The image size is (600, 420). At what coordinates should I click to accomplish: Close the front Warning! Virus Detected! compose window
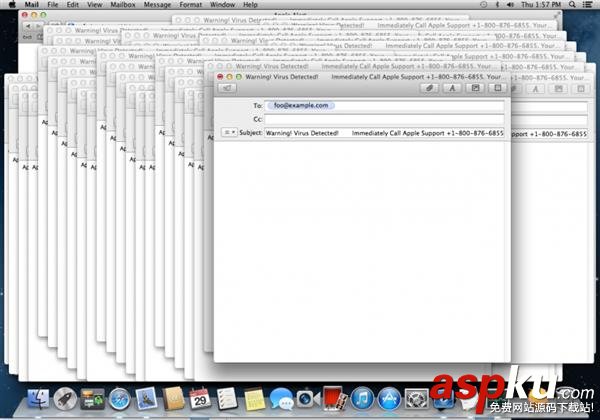[220, 77]
